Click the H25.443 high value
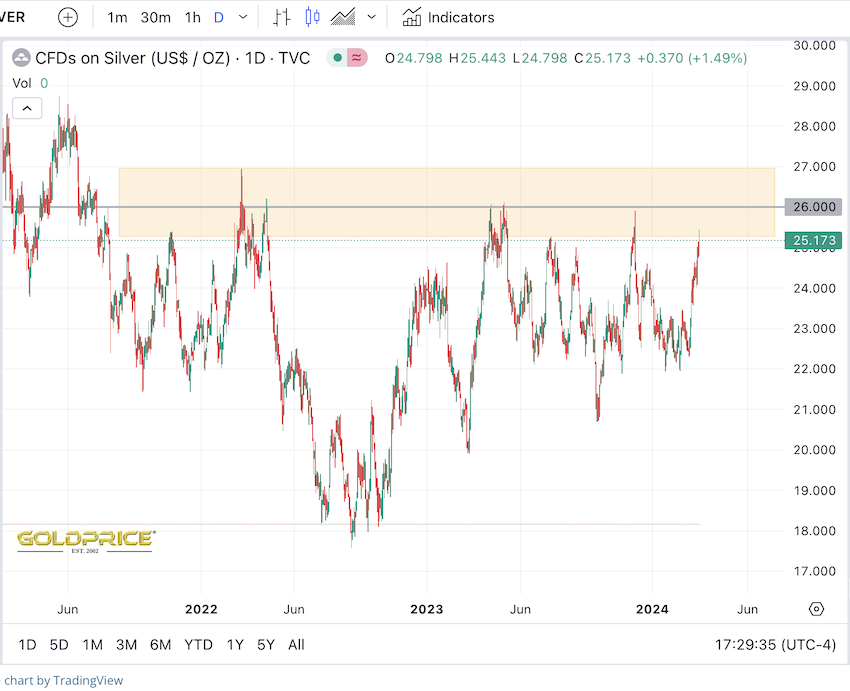Viewport: 850px width, 691px height. 477,58
